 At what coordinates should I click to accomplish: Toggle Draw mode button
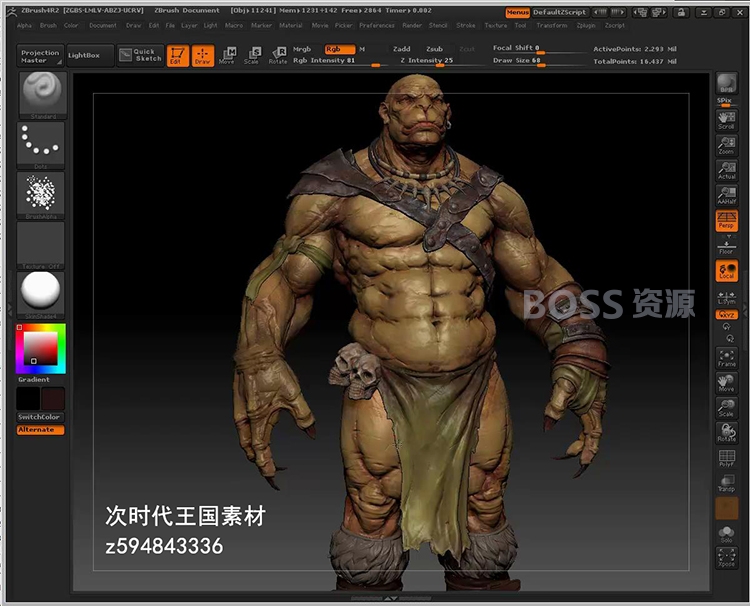tap(203, 55)
